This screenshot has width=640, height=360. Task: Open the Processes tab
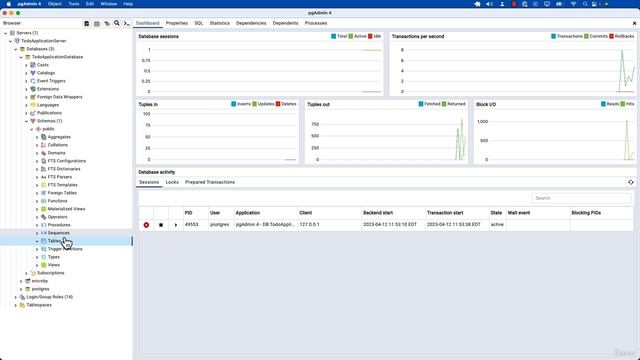click(x=316, y=23)
